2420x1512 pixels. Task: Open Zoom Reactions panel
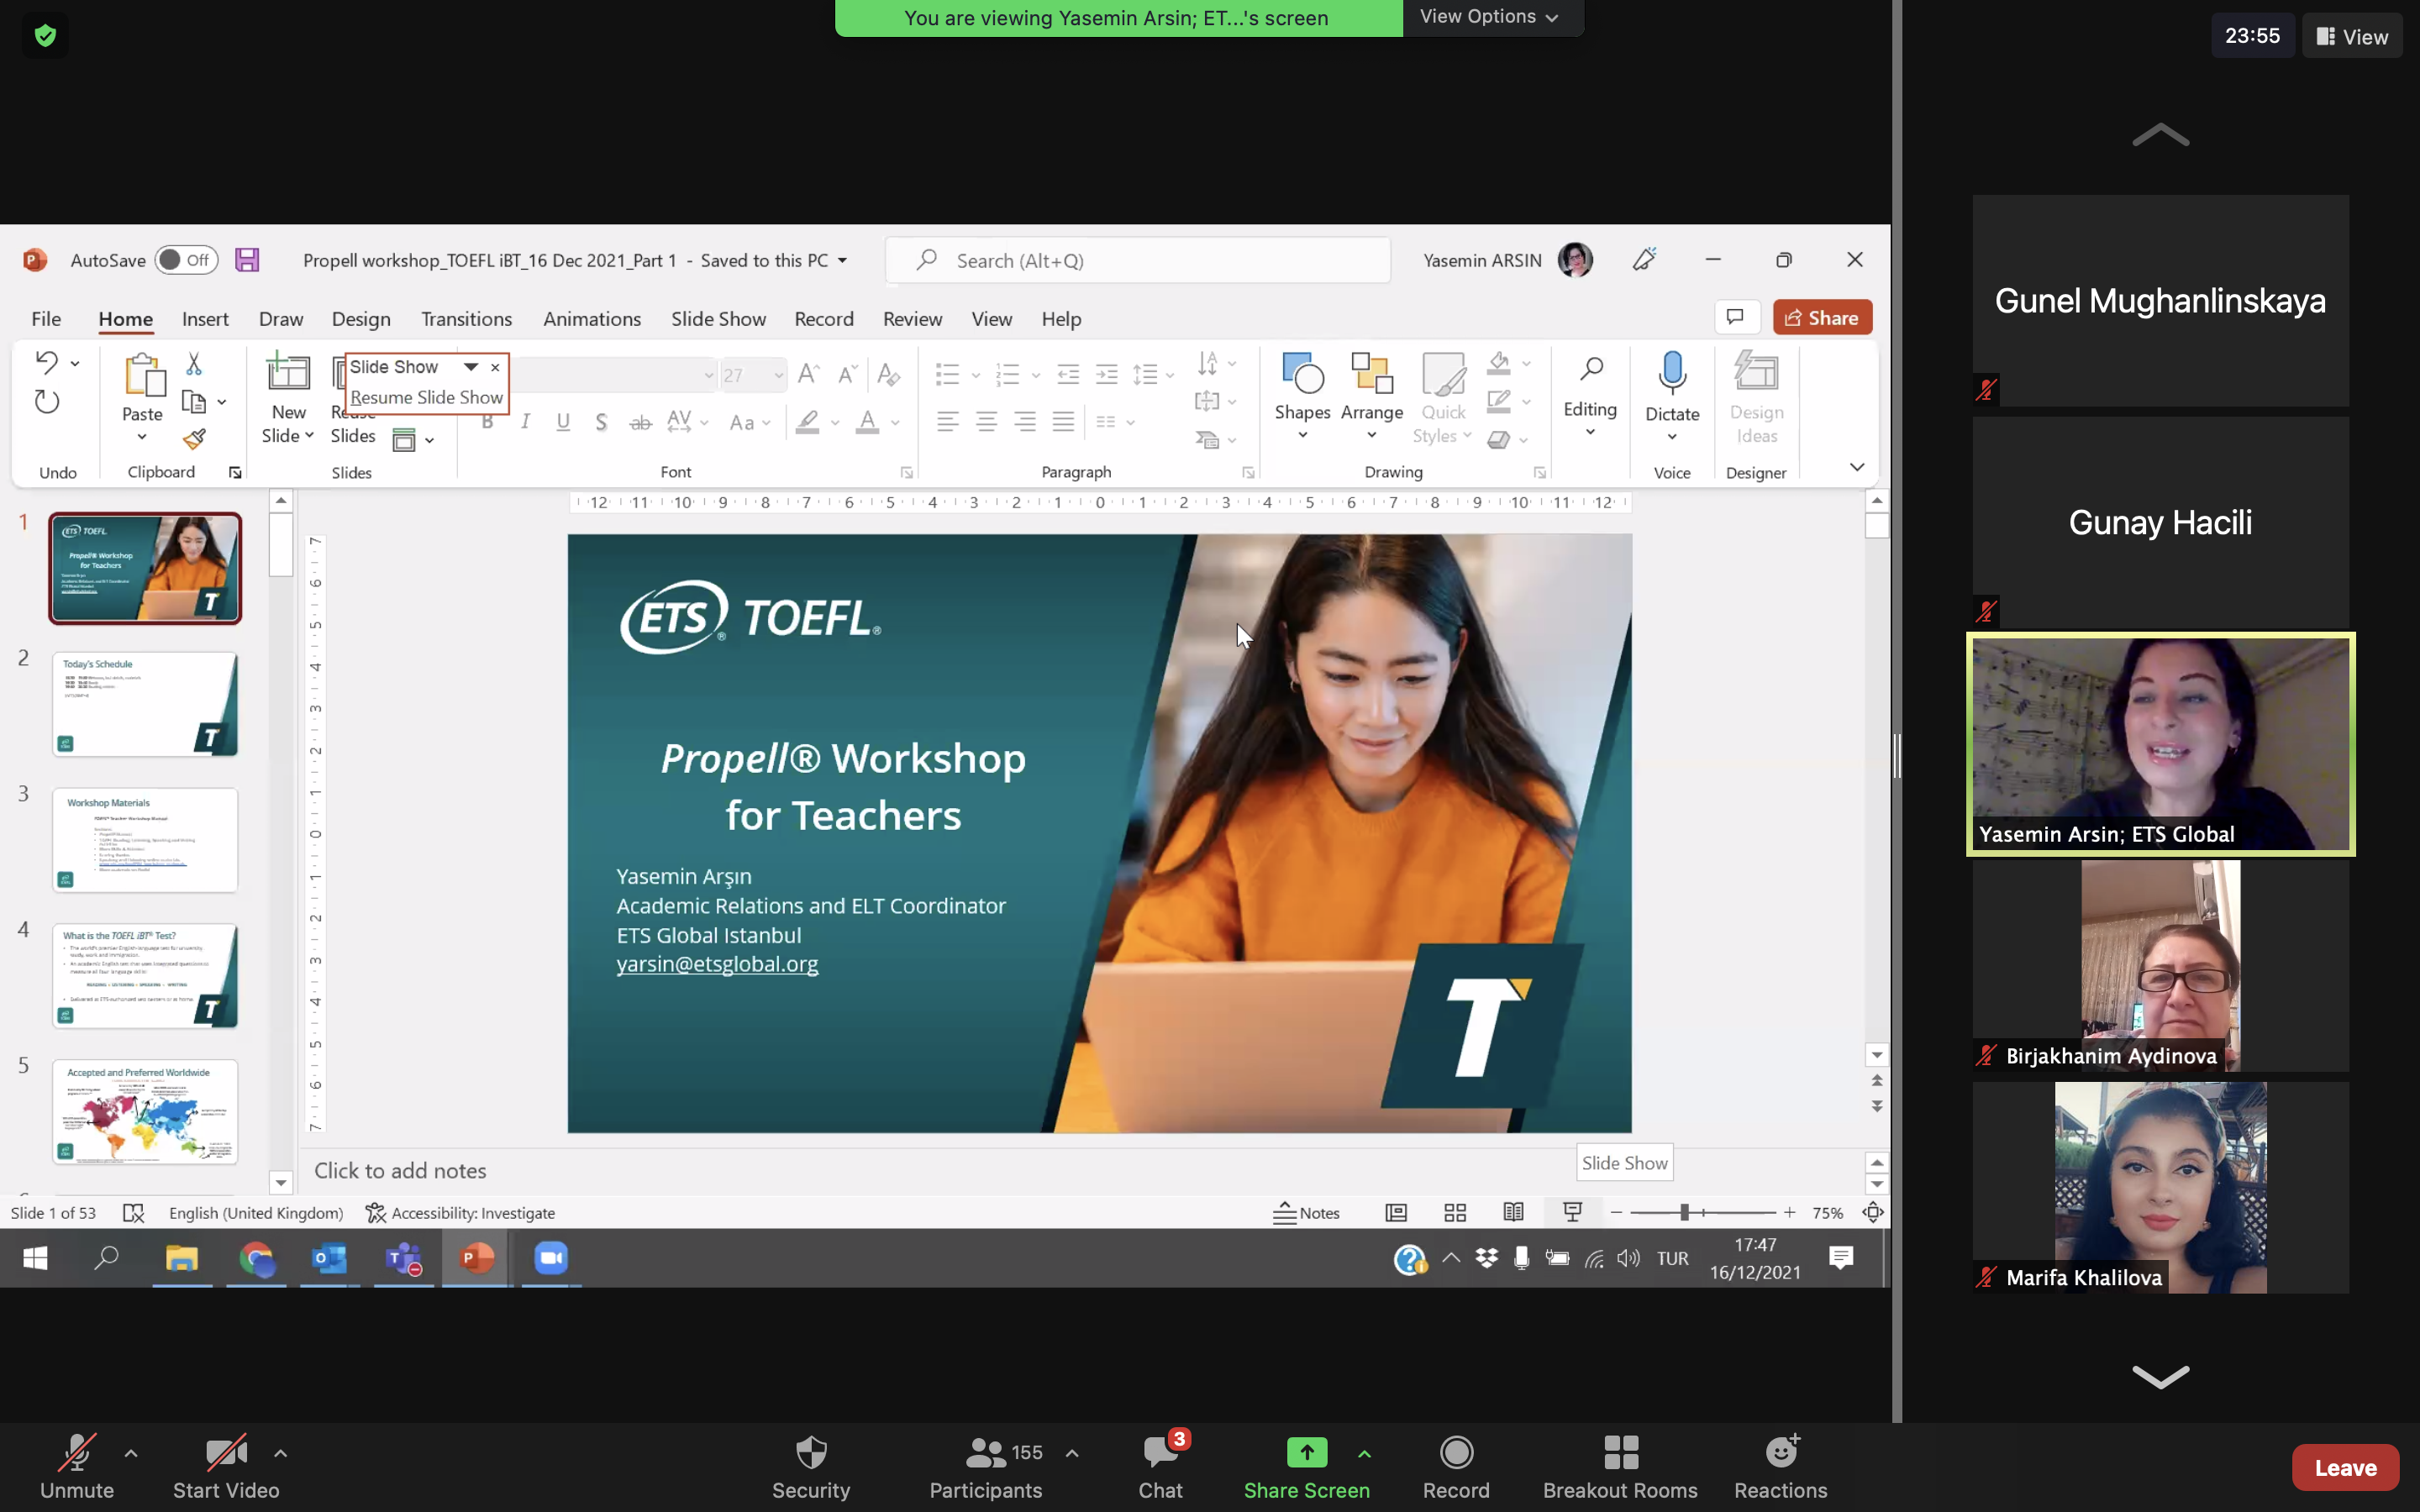[x=1780, y=1466]
